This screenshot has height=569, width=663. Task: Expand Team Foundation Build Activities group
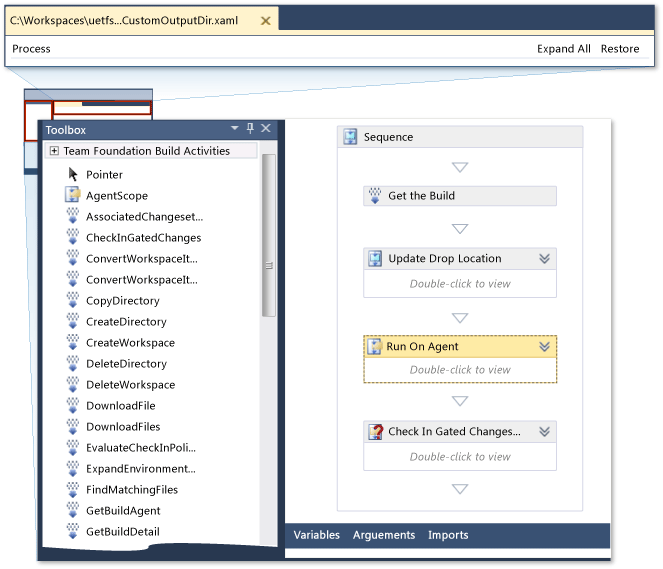[54, 150]
